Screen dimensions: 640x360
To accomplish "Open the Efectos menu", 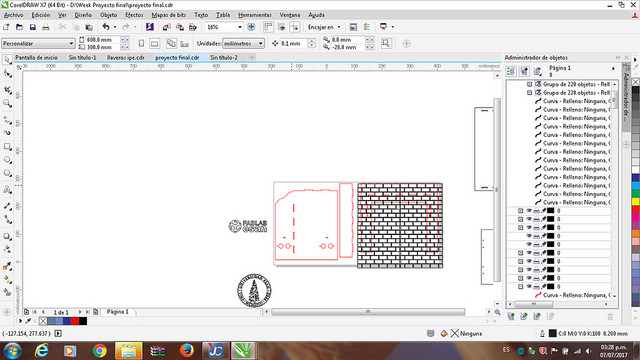I will coord(134,15).
